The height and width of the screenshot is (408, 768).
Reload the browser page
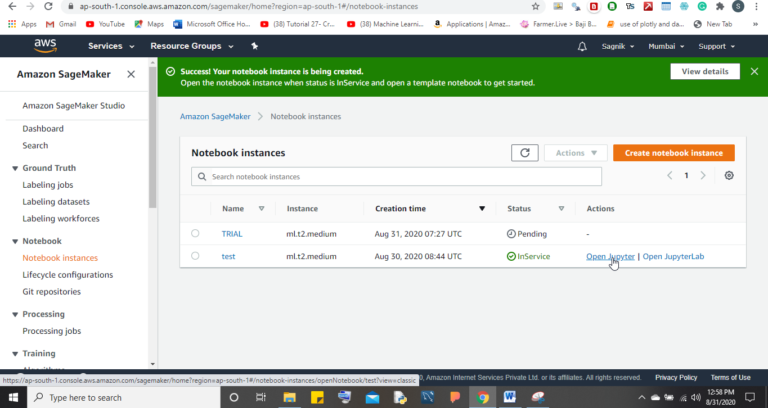tap(48, 6)
